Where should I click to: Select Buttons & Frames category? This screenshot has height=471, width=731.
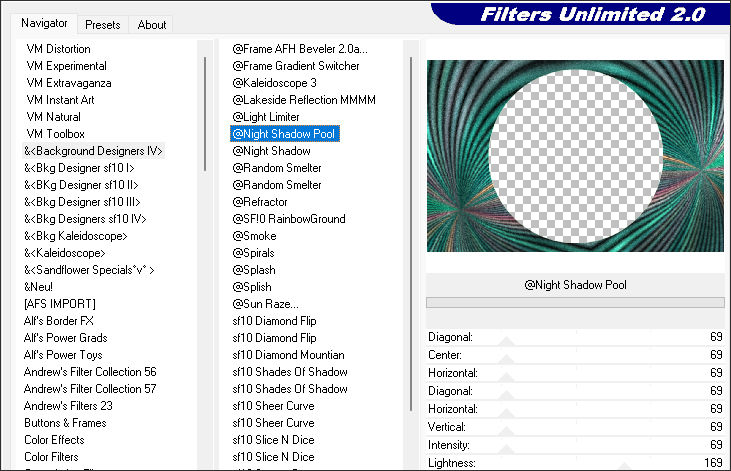point(65,423)
